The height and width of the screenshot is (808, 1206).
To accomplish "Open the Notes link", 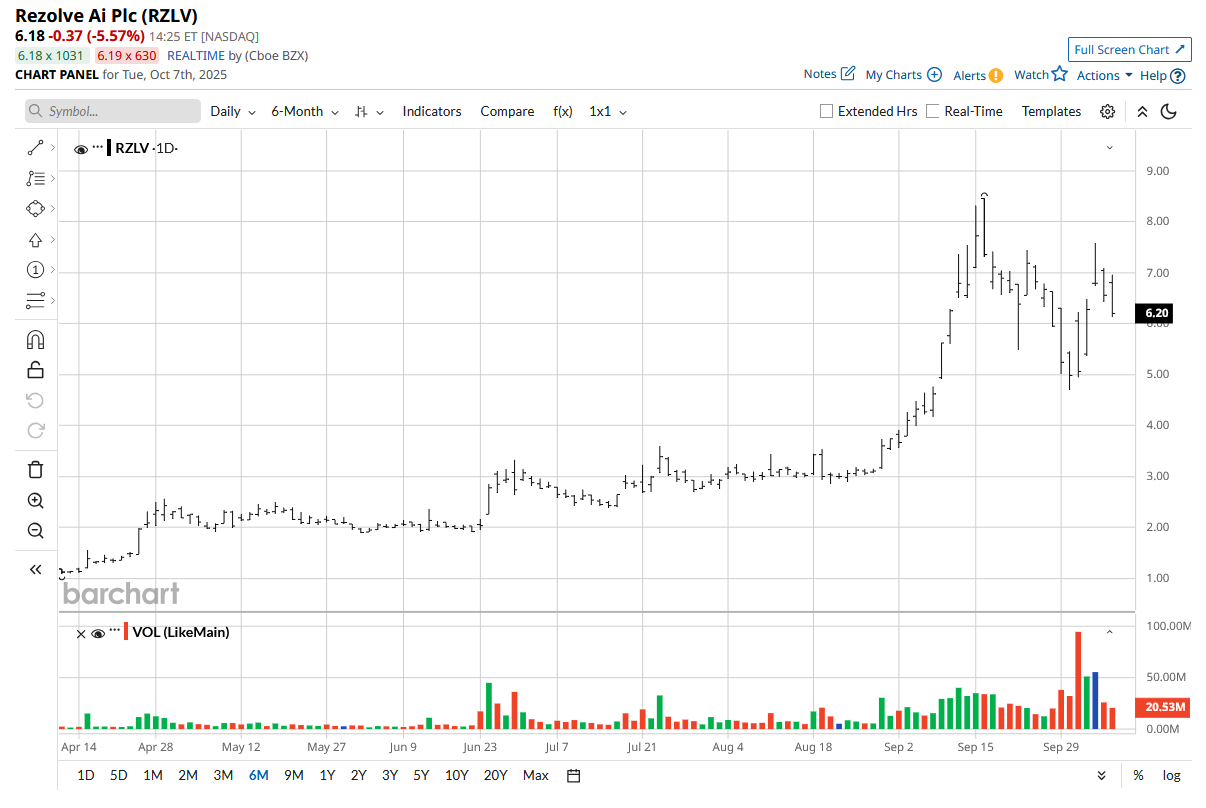I will pyautogui.click(x=820, y=74).
